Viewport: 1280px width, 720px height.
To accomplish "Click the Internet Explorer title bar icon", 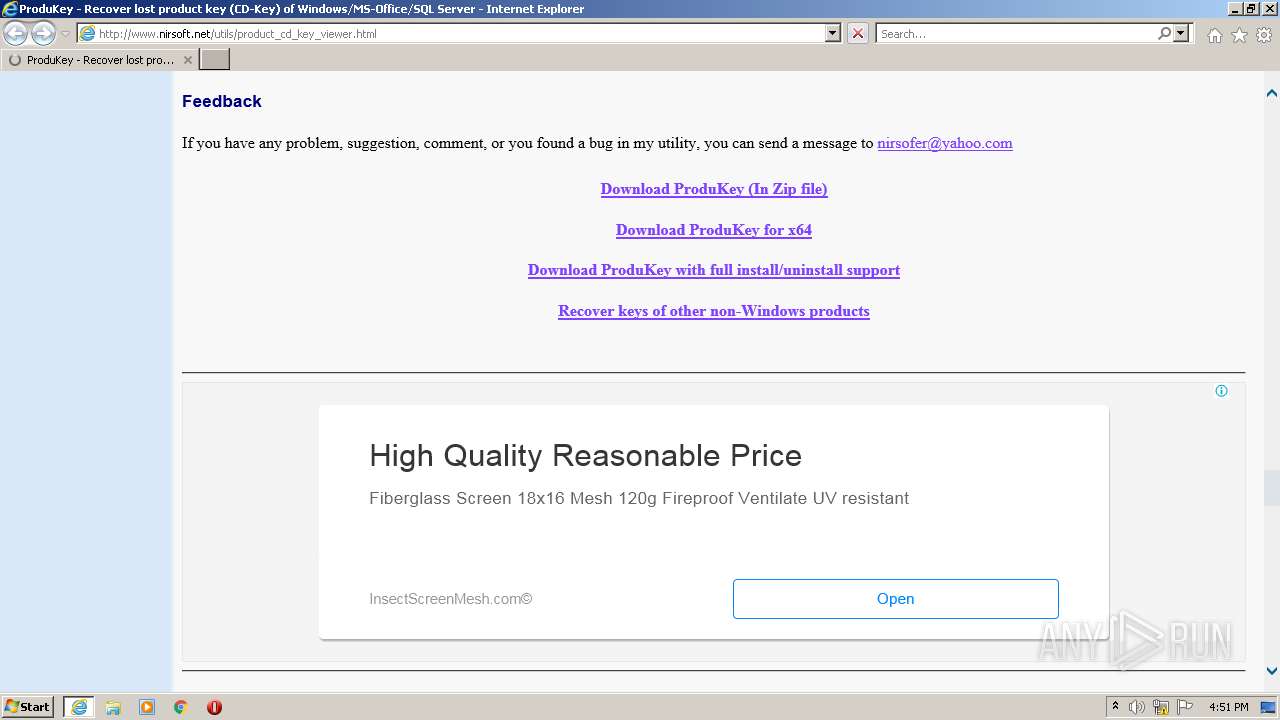I will [x=9, y=9].
